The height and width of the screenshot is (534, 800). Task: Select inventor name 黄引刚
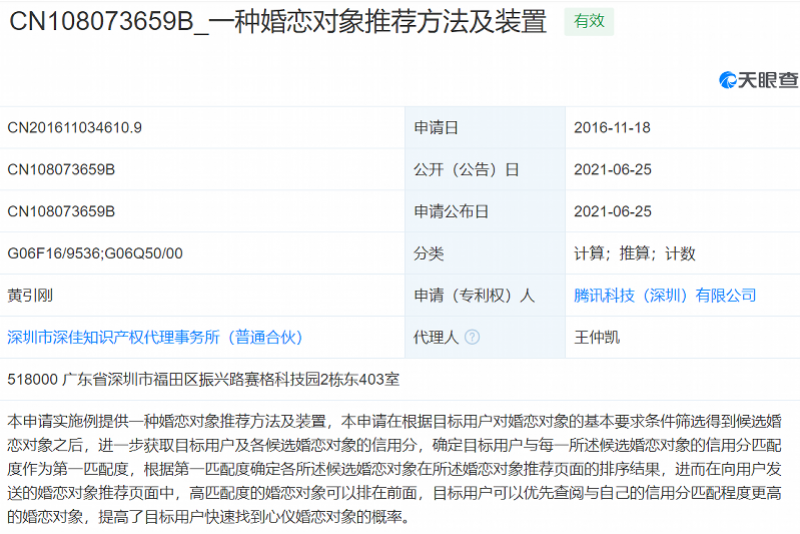pos(30,295)
